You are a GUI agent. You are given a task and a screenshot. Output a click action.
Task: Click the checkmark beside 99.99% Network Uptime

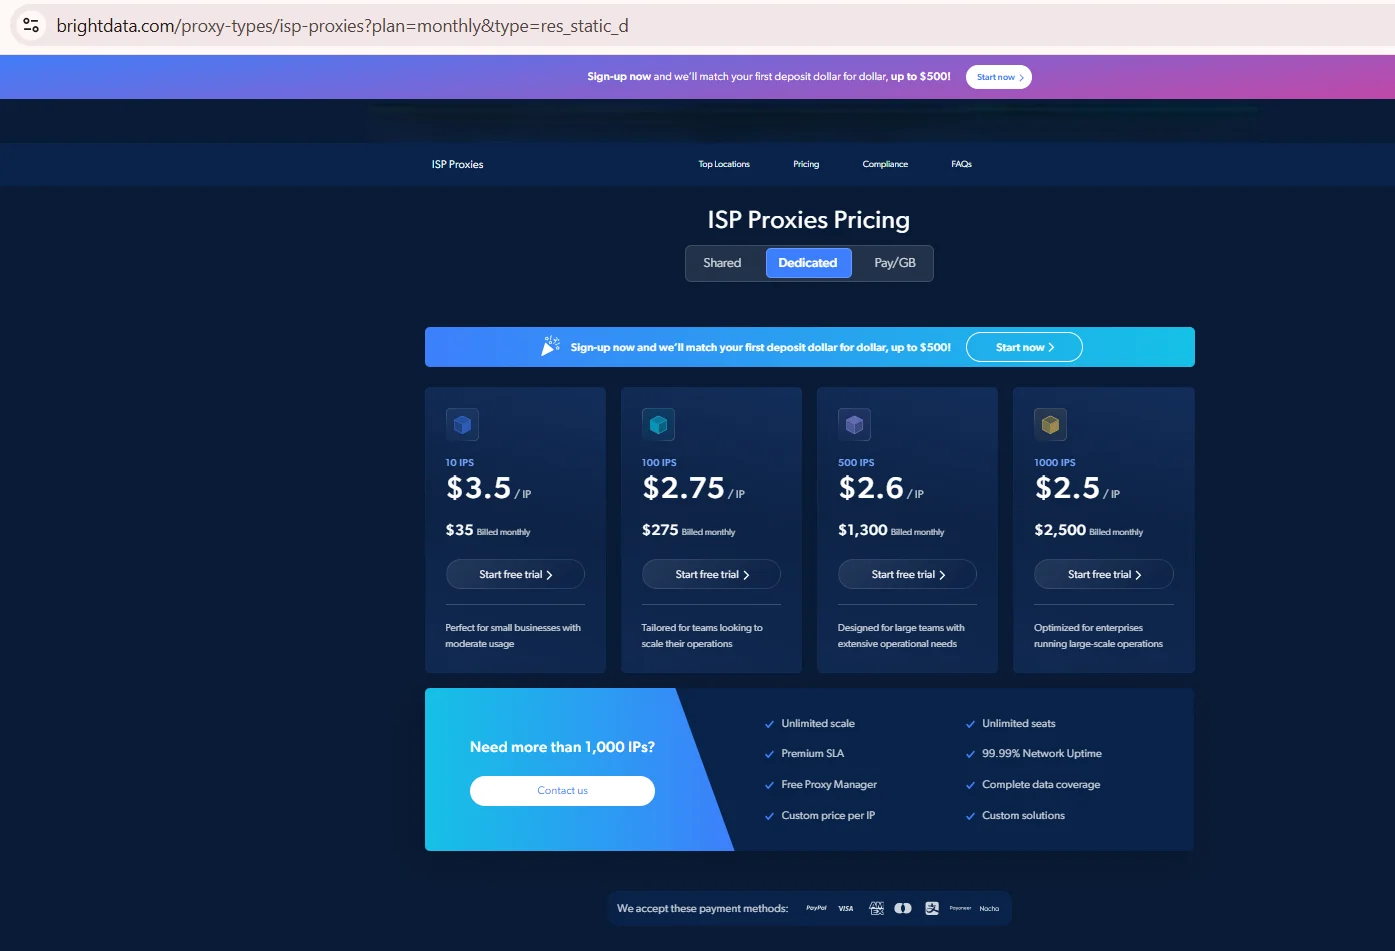(x=970, y=754)
